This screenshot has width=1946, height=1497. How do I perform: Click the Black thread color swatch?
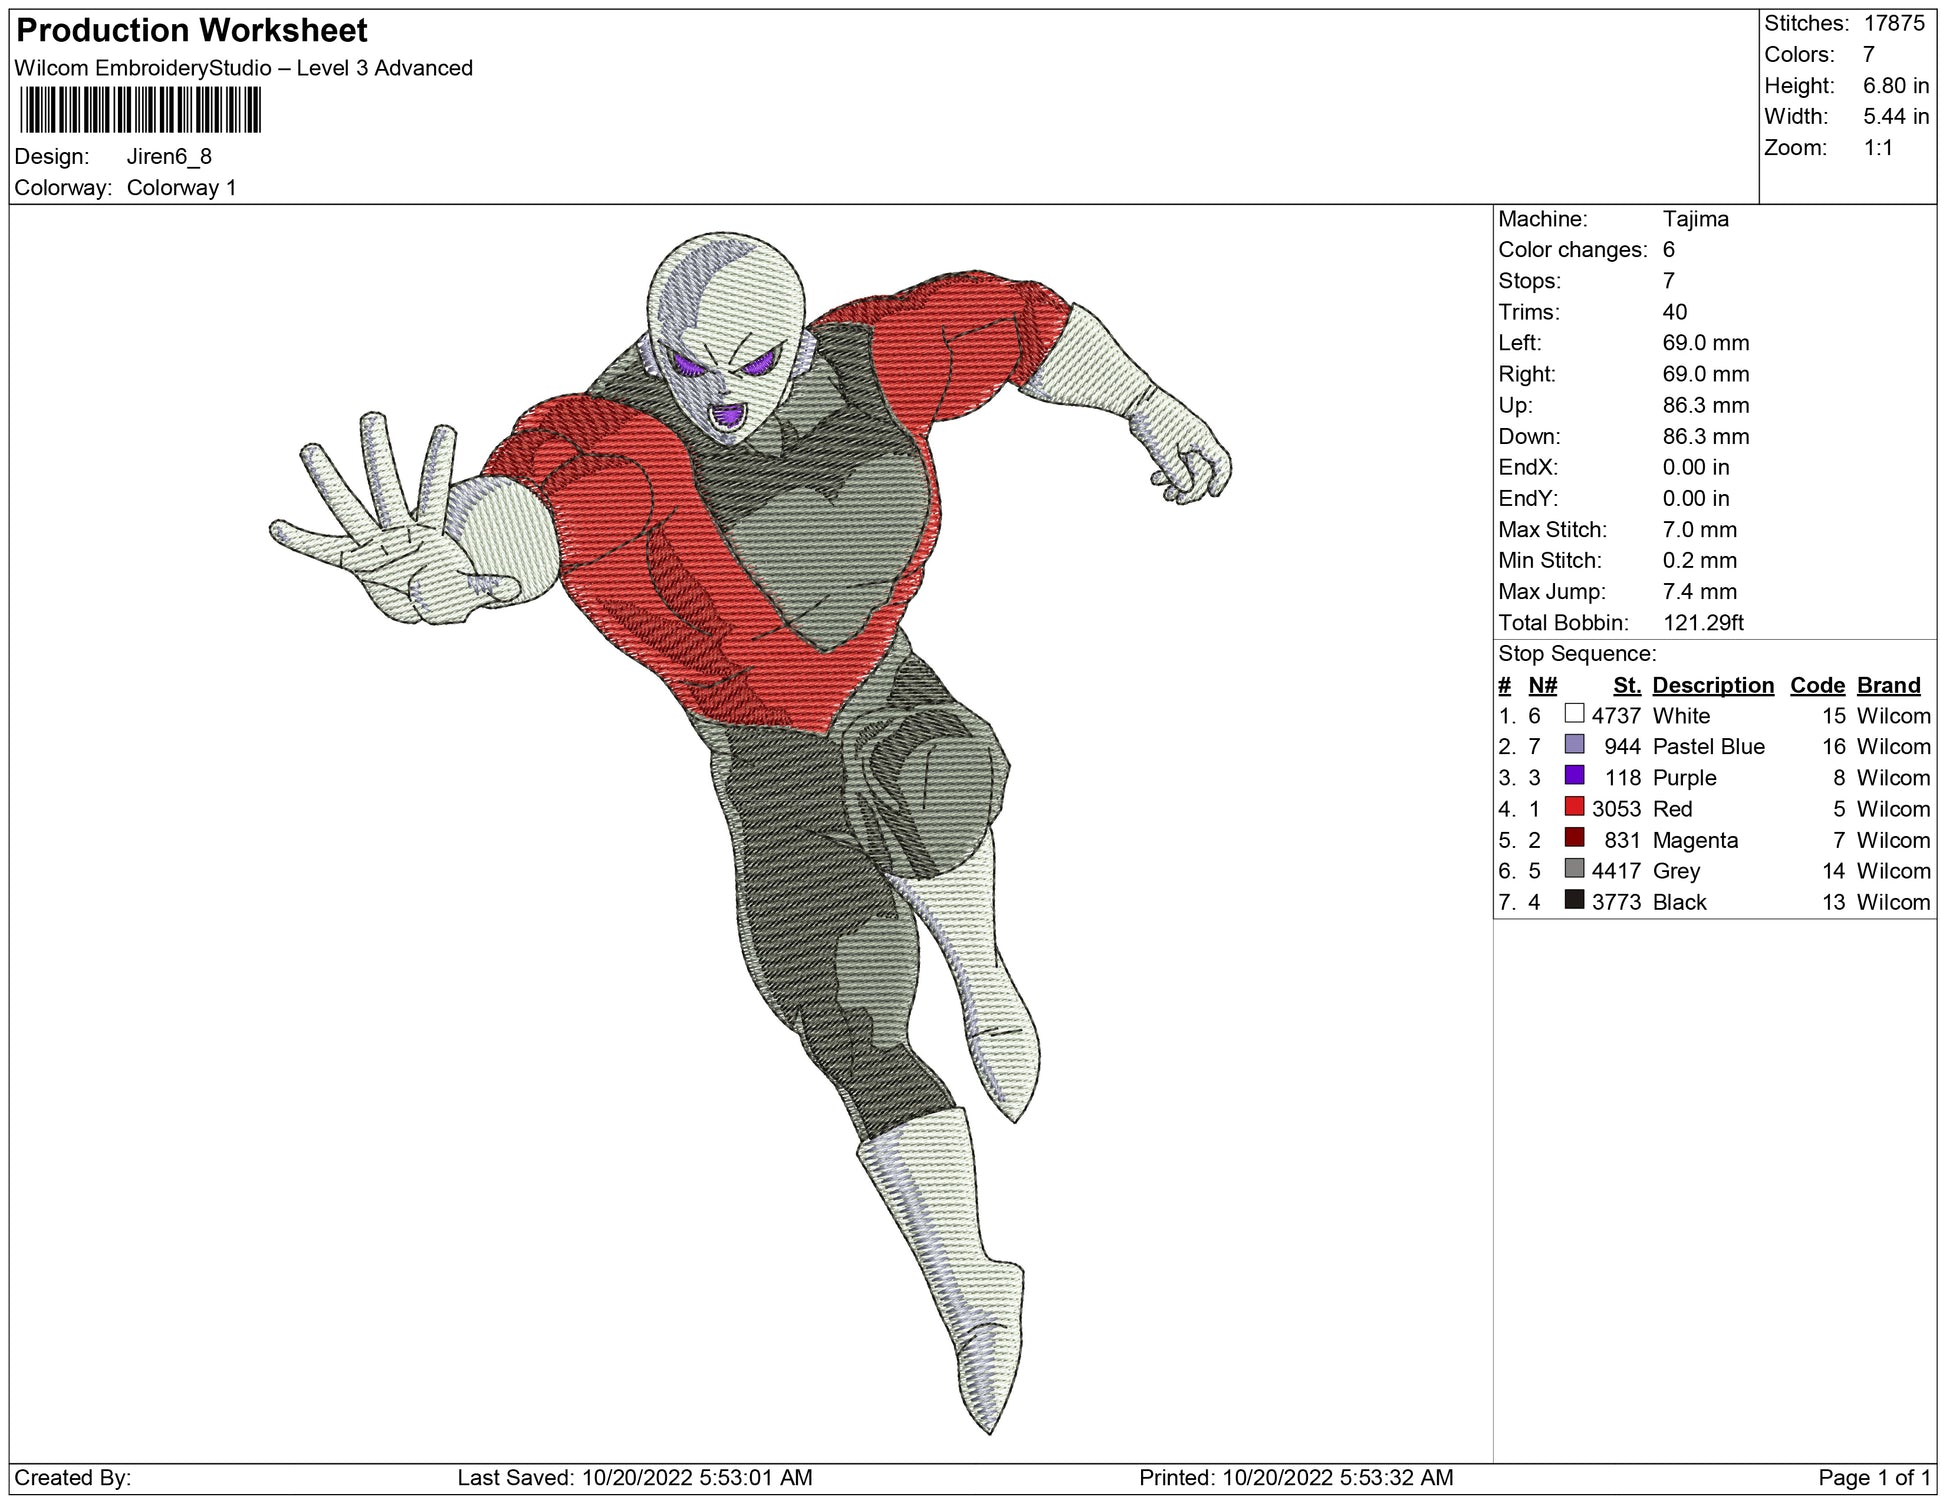click(x=1574, y=900)
